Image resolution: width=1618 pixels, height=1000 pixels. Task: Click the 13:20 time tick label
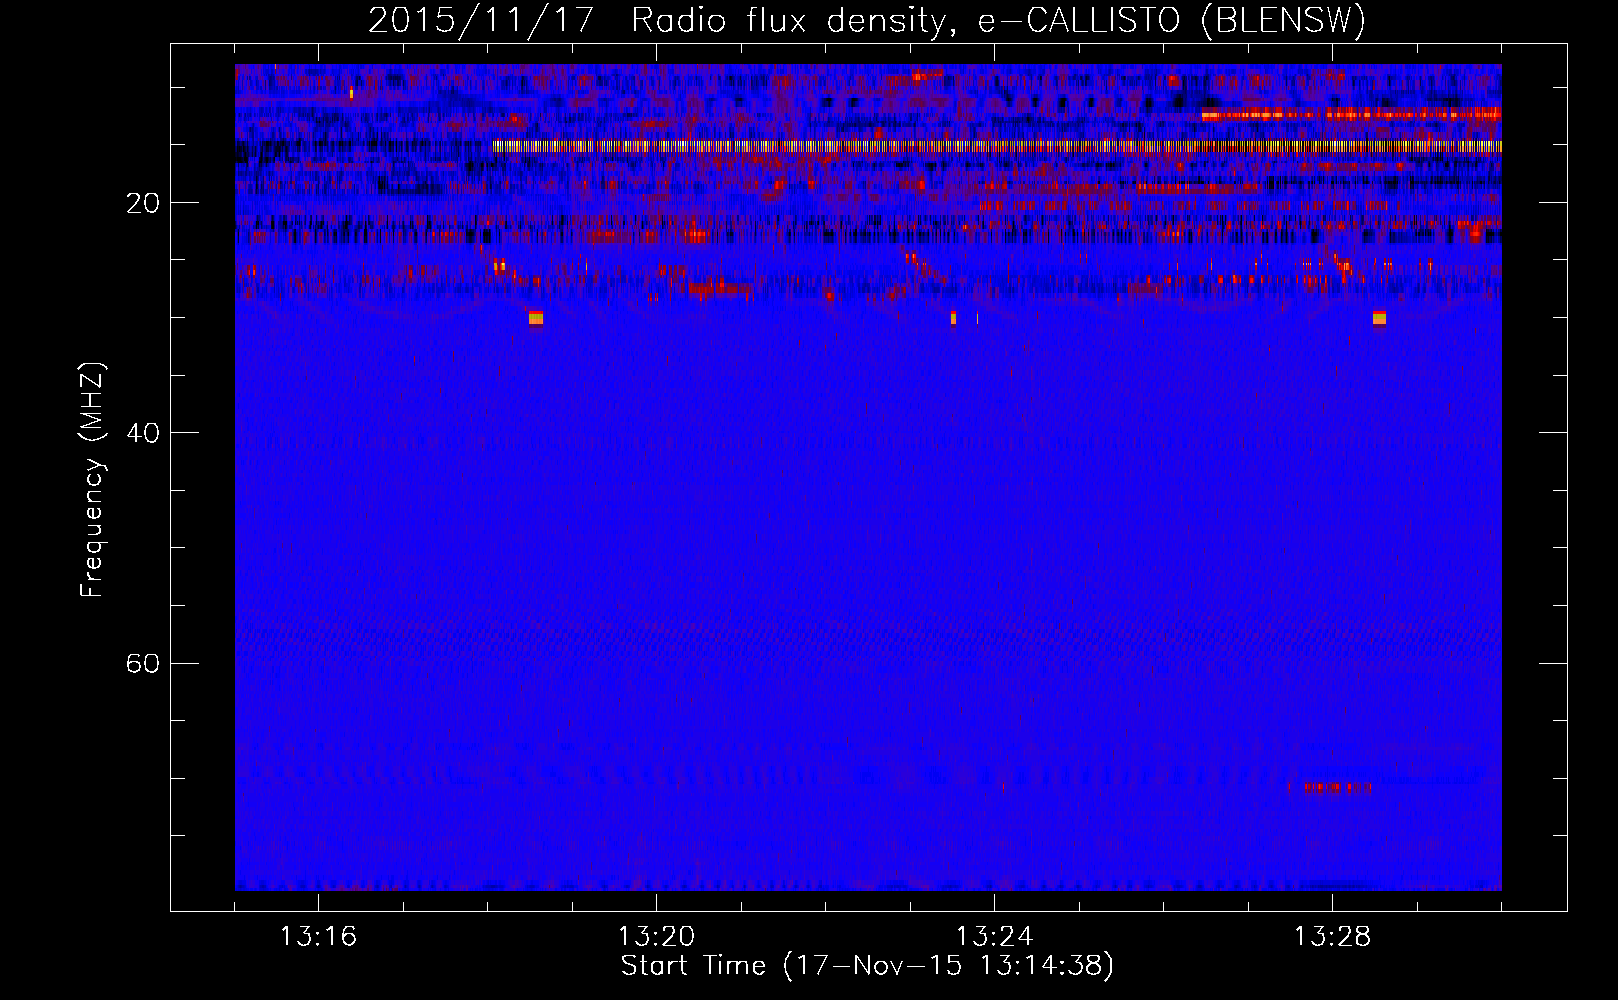(x=656, y=937)
